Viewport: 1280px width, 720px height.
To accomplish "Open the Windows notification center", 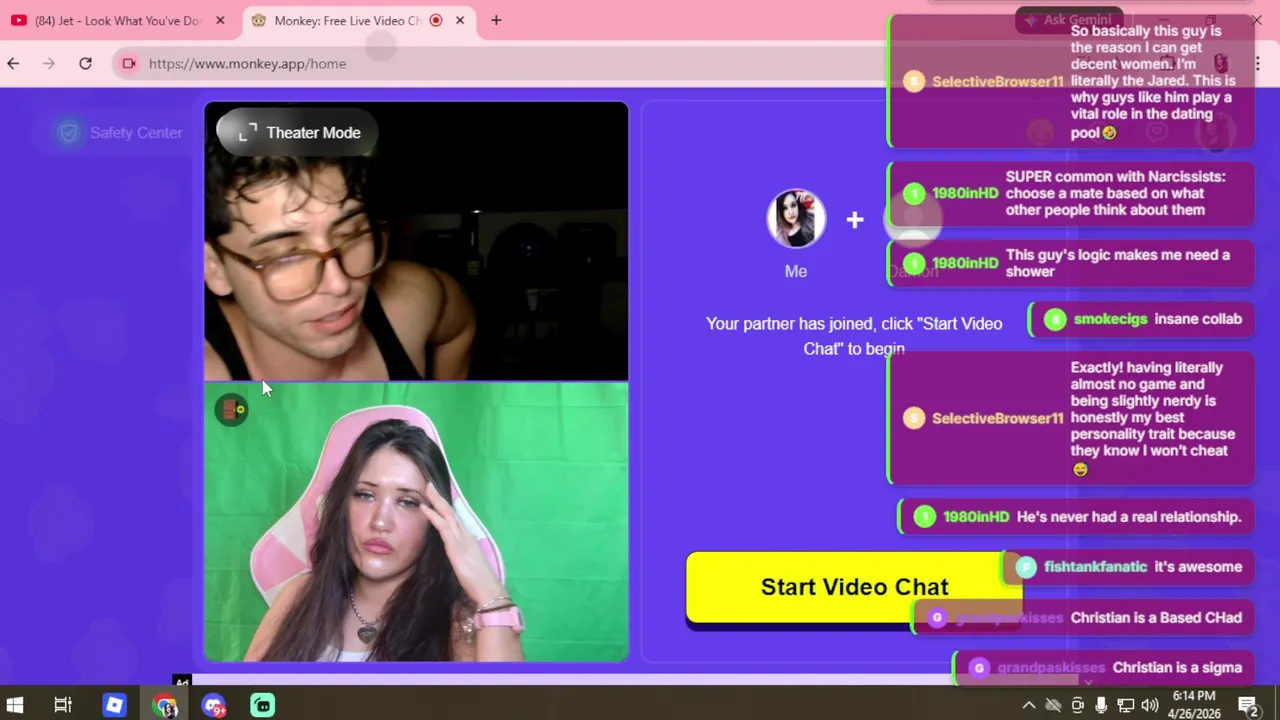I will point(1249,705).
